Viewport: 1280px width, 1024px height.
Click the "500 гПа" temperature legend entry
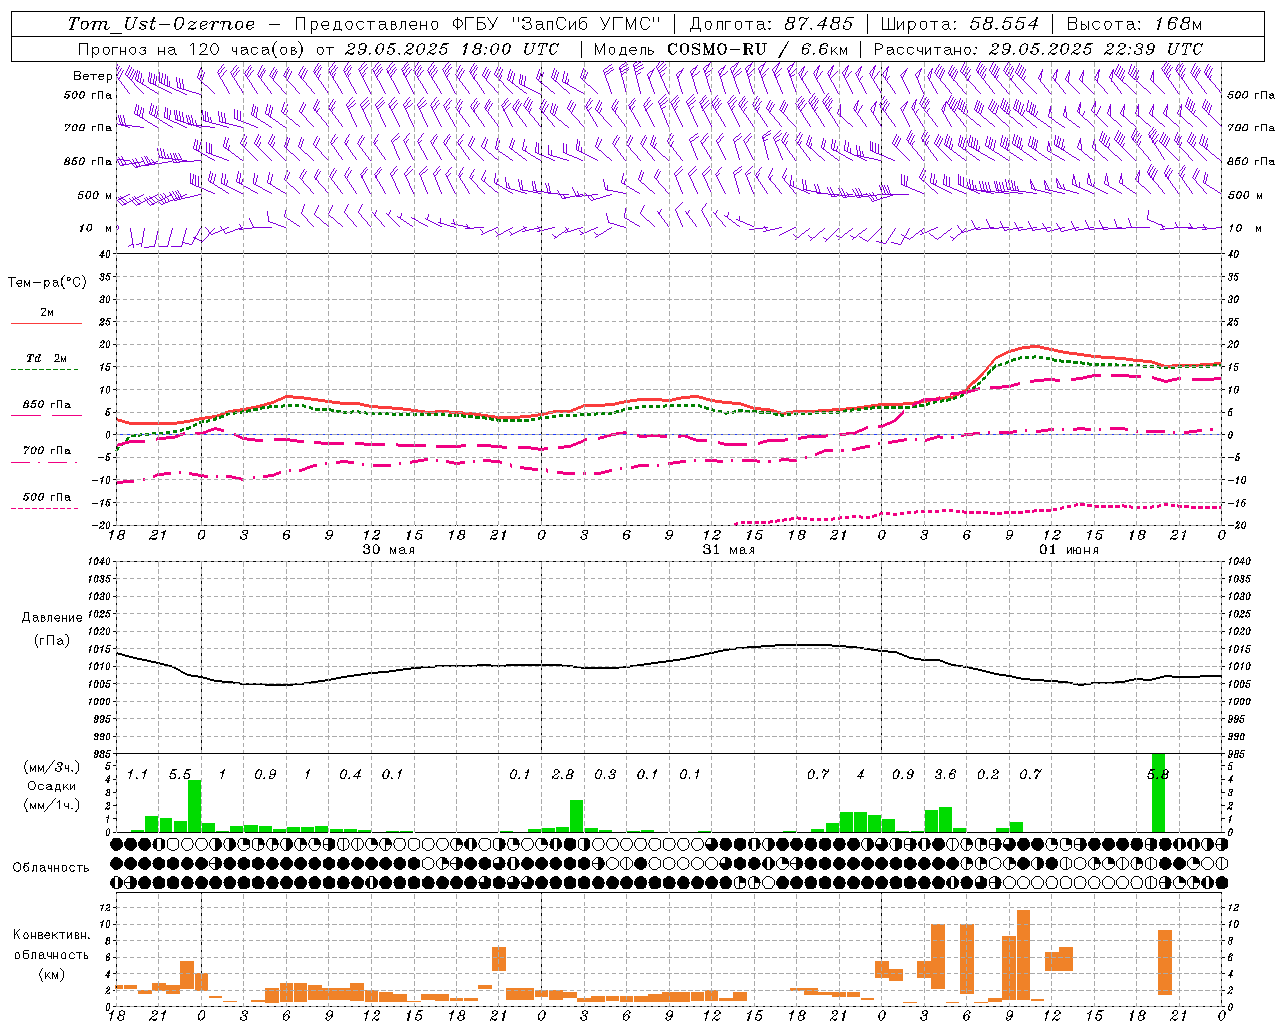point(47,497)
